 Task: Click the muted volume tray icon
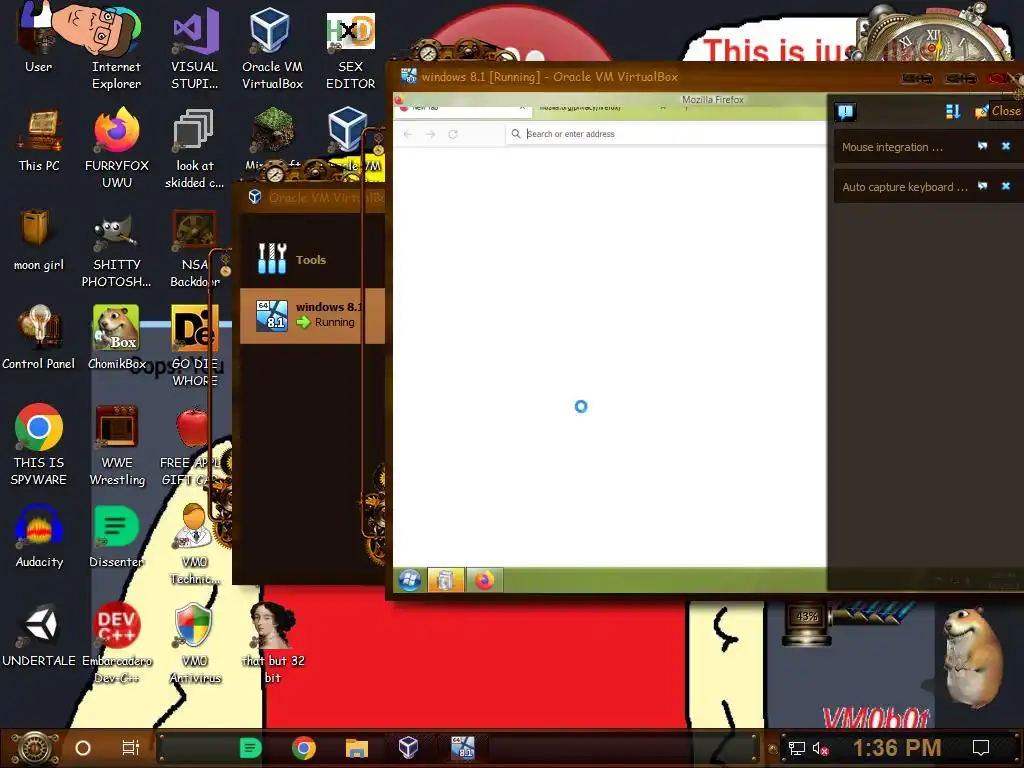[820, 748]
